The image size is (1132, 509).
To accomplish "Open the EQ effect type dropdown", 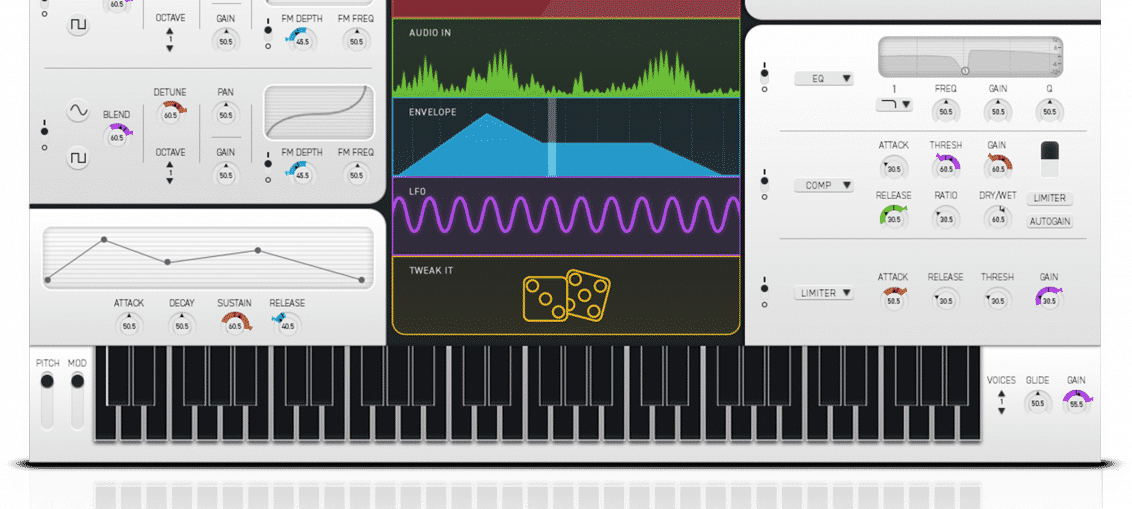I will [x=823, y=78].
